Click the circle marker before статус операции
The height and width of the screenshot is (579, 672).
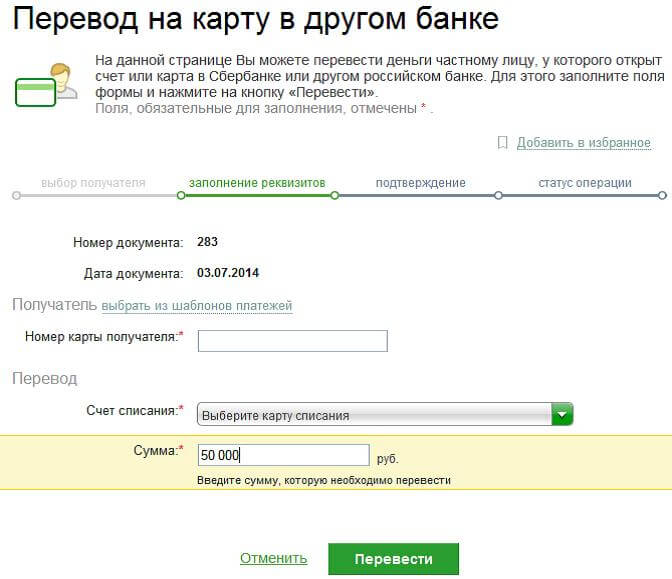pos(498,196)
